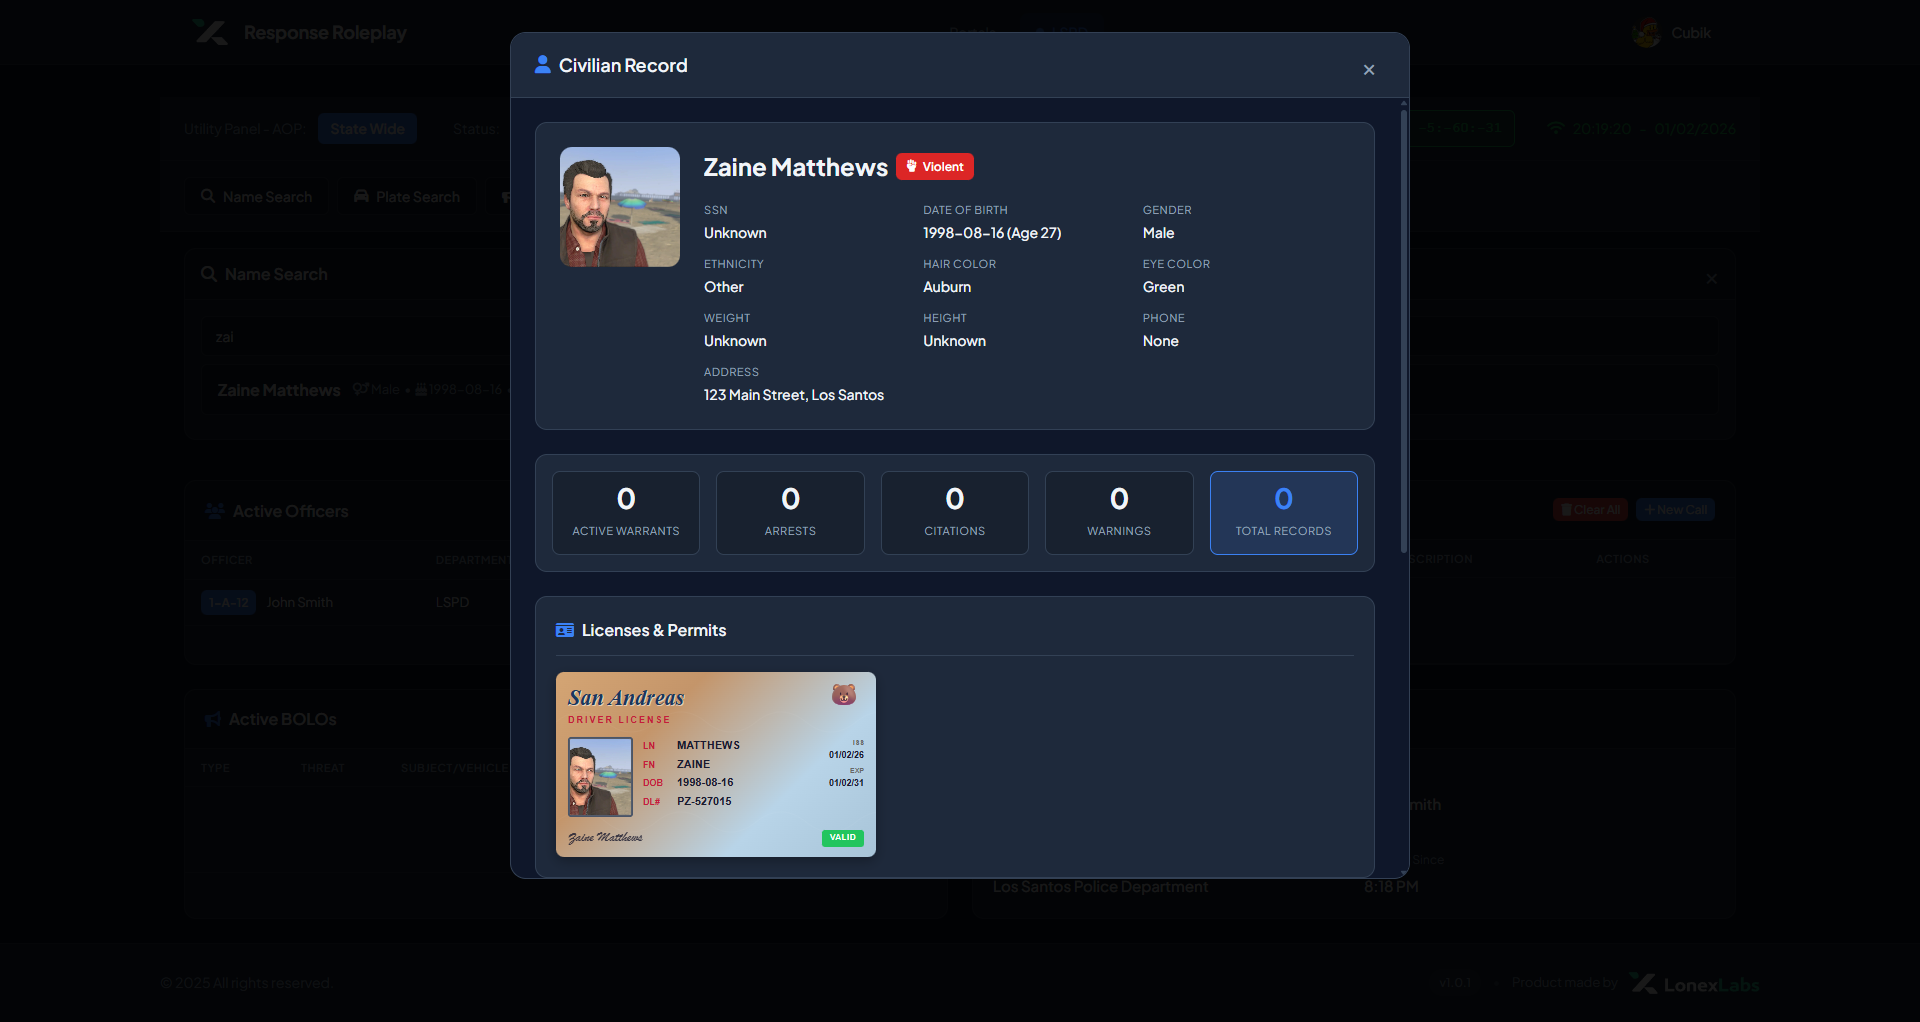The height and width of the screenshot is (1022, 1920).
Task: Click the eye color value Green
Action: click(1164, 287)
